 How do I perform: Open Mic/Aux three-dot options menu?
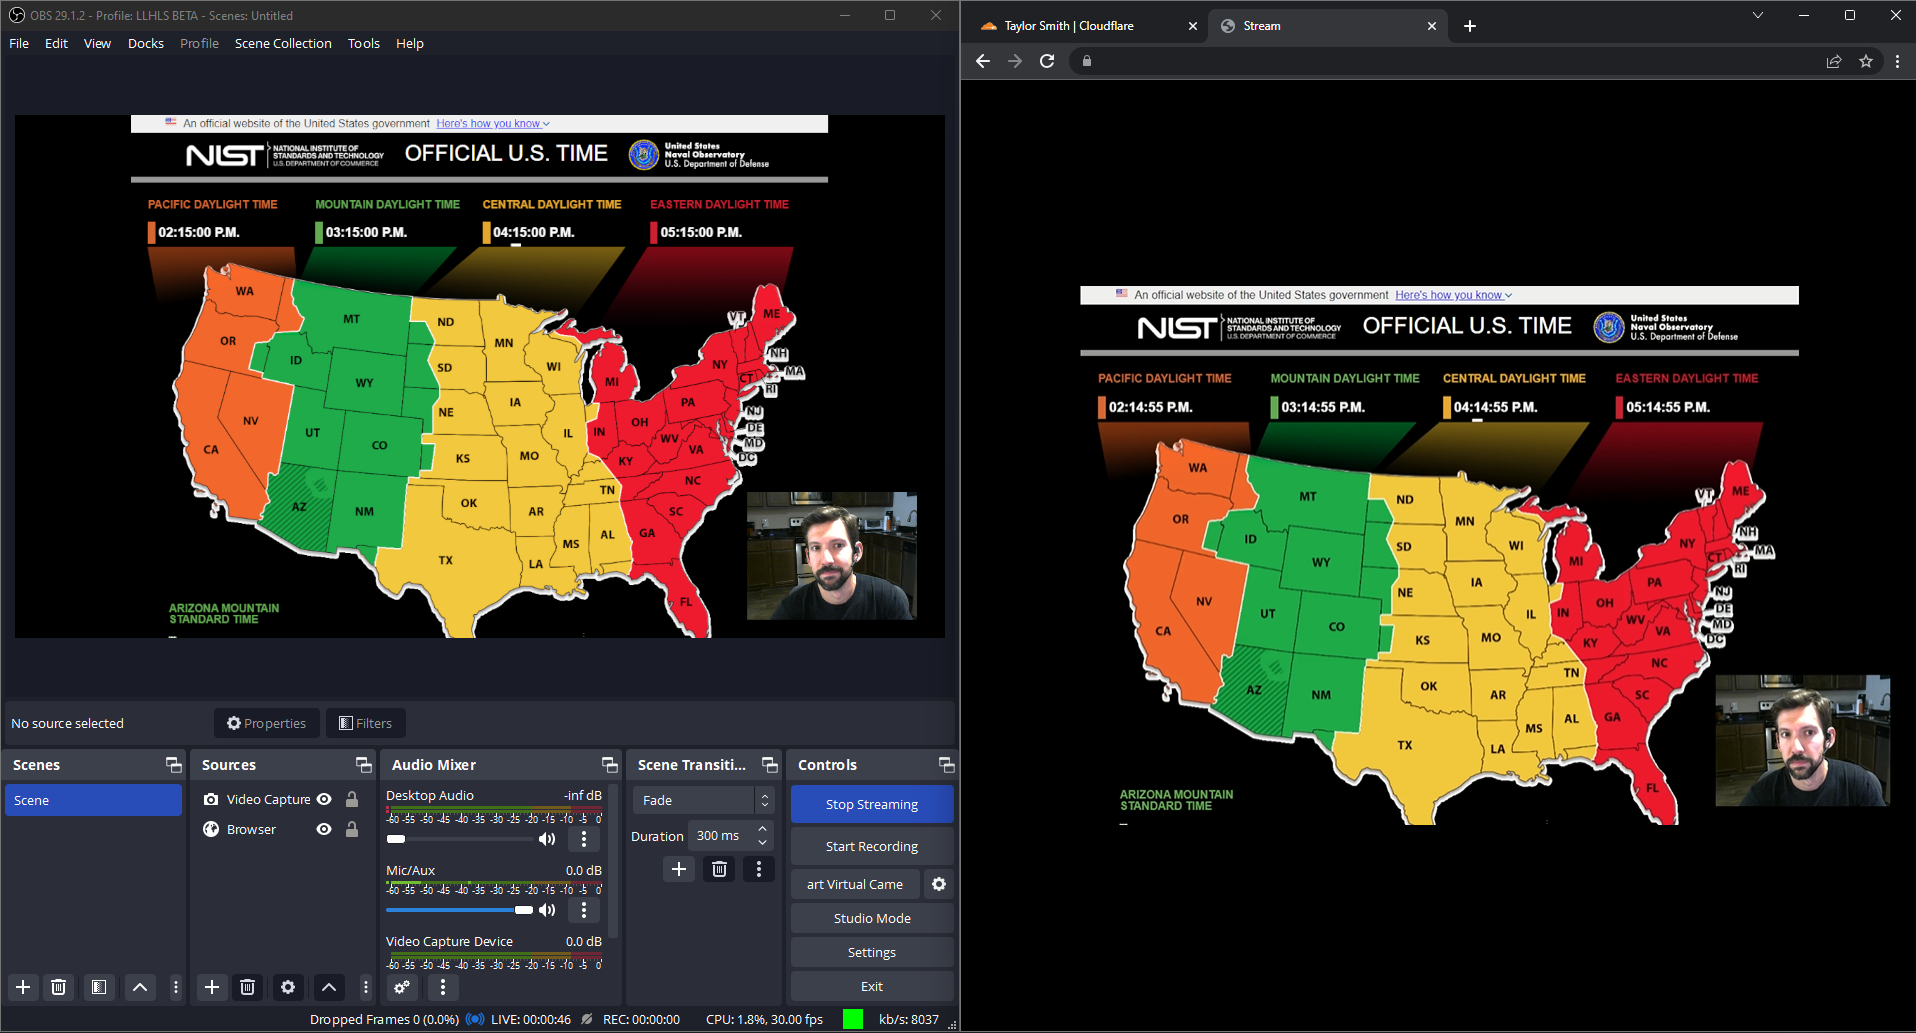click(584, 910)
